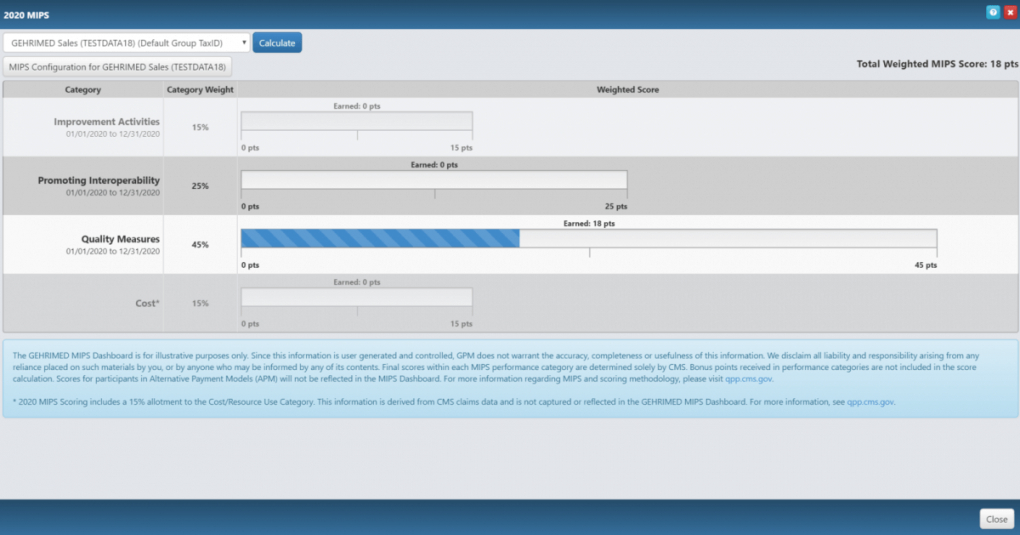The height and width of the screenshot is (535, 1020).
Task: Click the 45 pts scale label
Action: pos(926,265)
